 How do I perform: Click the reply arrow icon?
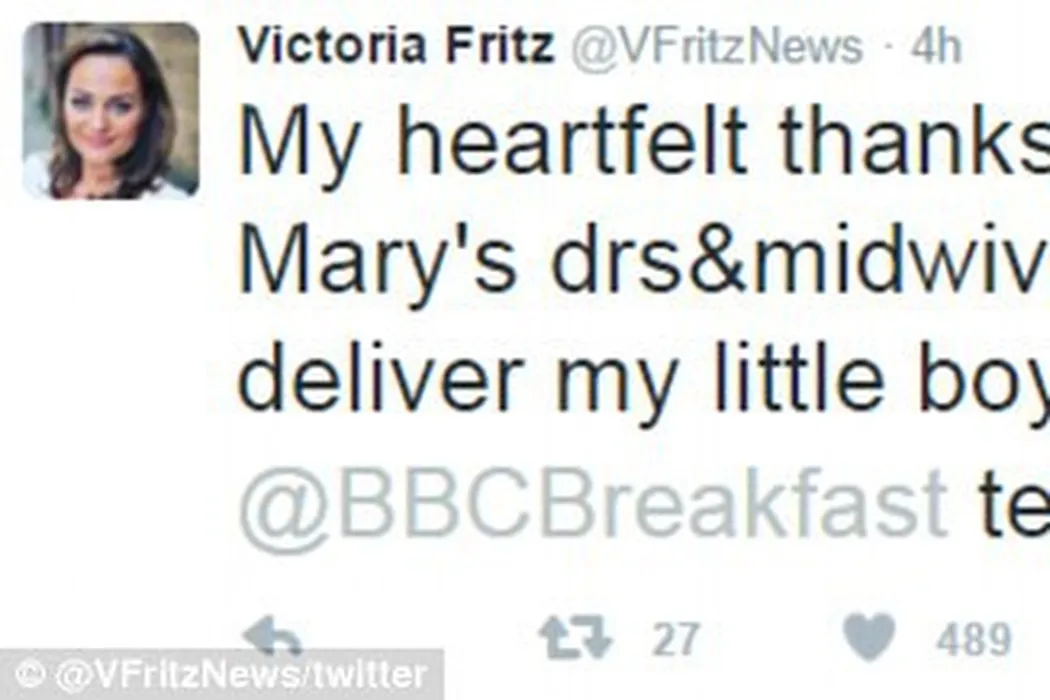(272, 636)
